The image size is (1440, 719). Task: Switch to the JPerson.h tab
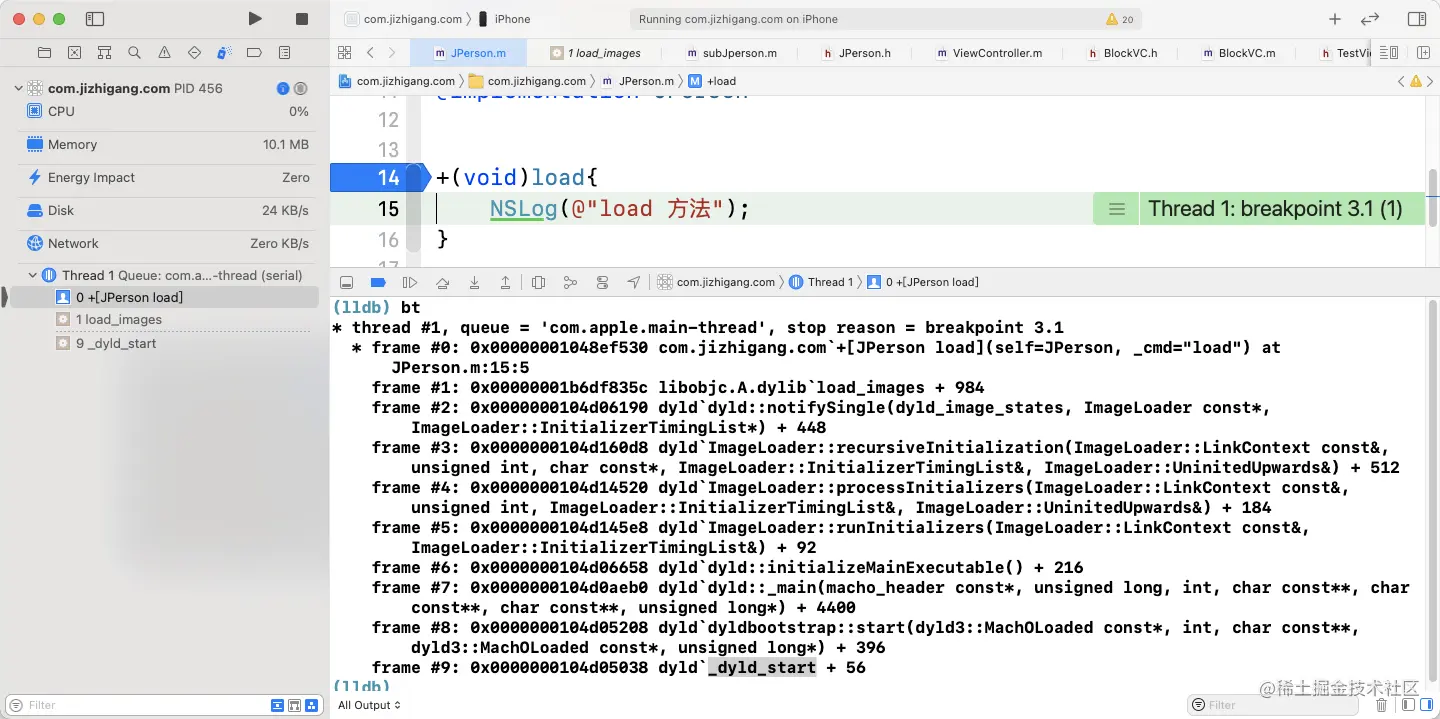(x=856, y=53)
